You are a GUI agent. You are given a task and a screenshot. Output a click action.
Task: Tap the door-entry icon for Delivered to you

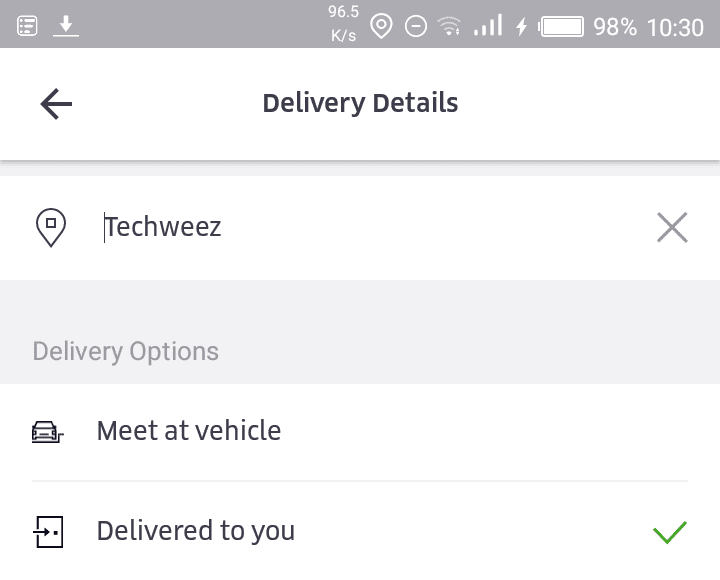click(48, 532)
